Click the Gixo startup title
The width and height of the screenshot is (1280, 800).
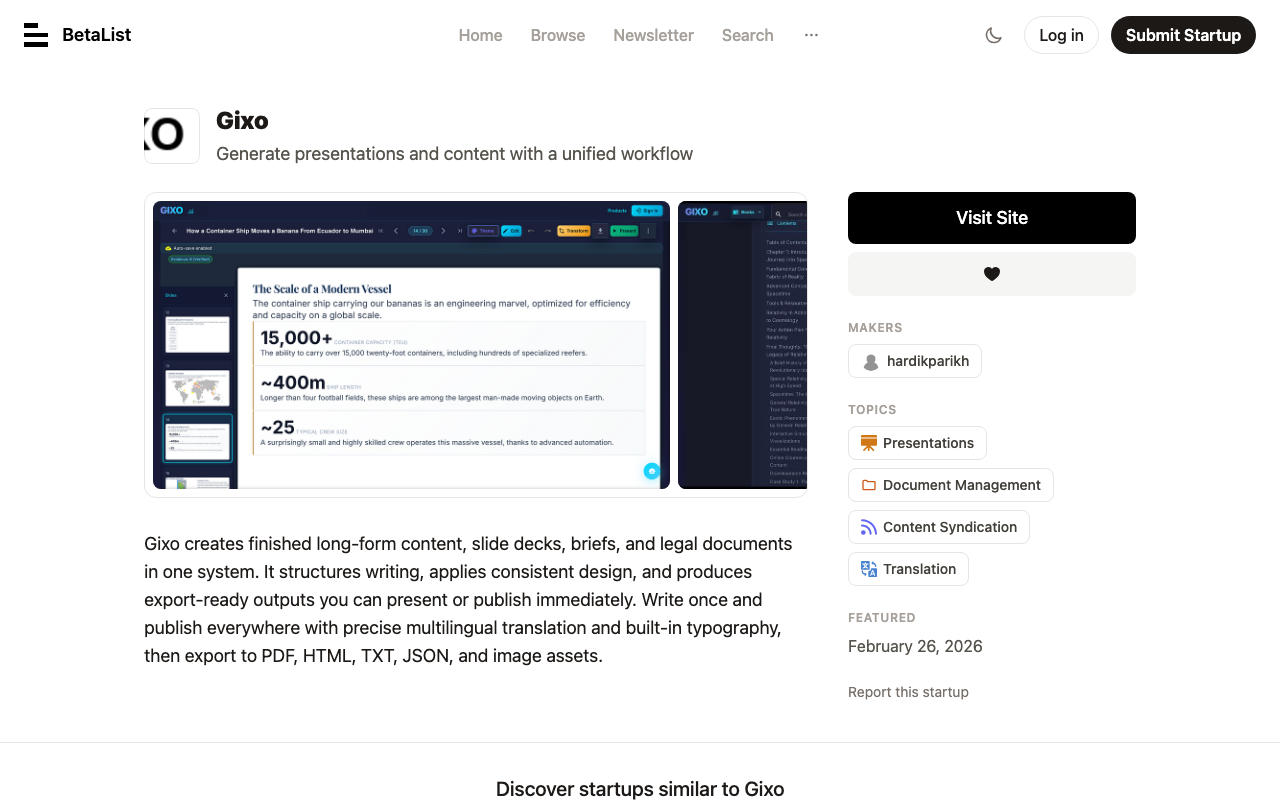(242, 121)
